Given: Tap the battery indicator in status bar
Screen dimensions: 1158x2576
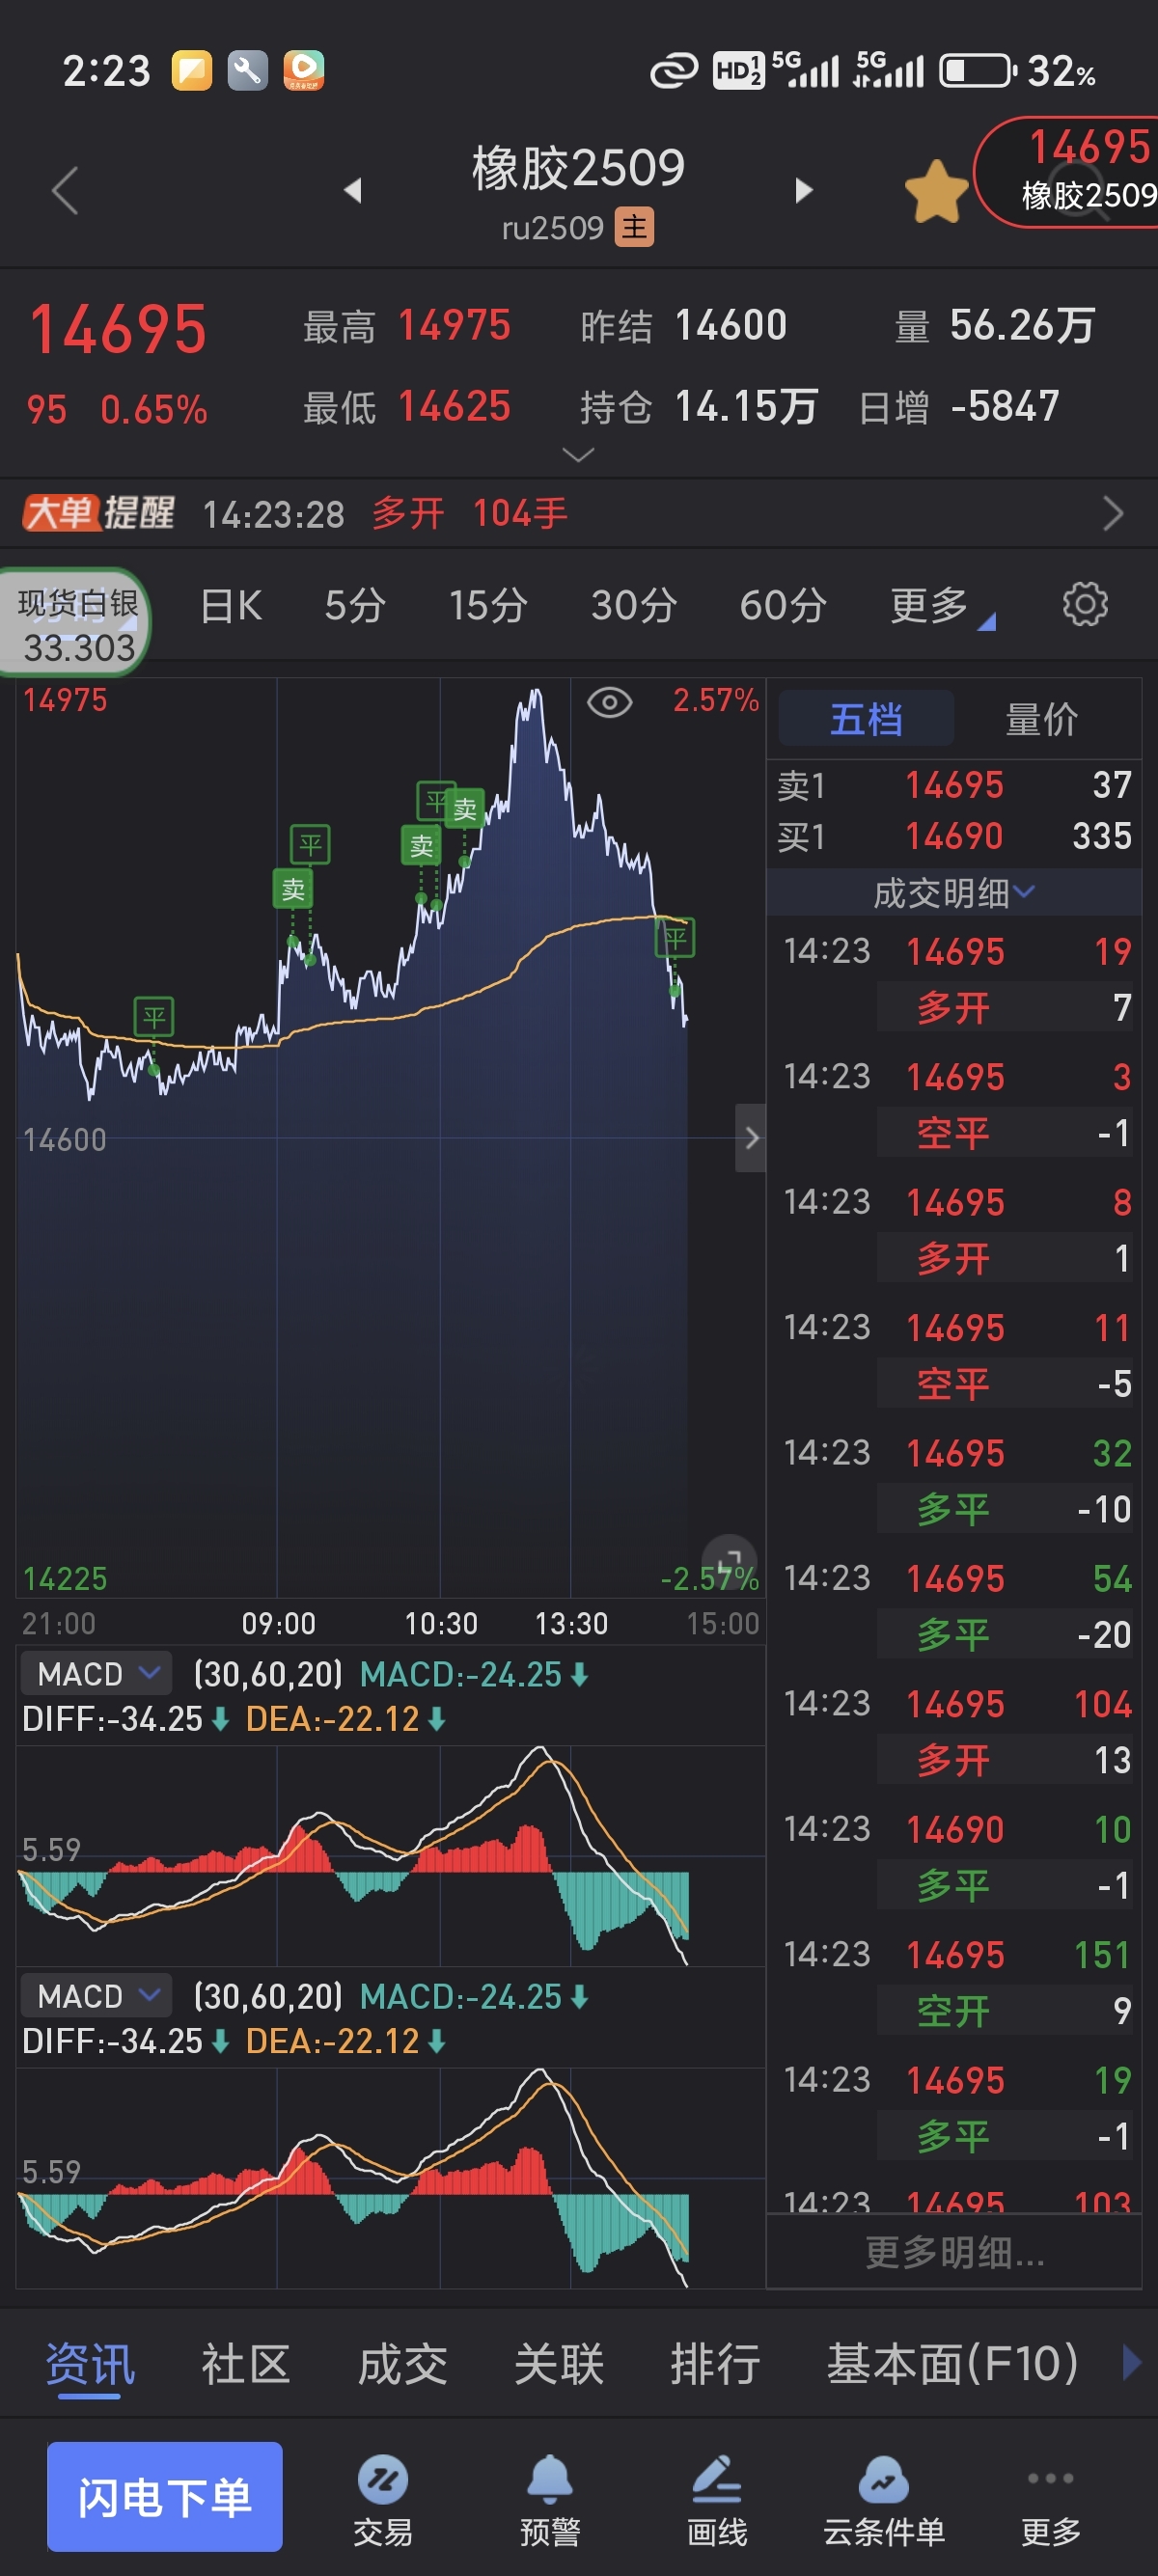Looking at the screenshot, I should pyautogui.click(x=976, y=71).
